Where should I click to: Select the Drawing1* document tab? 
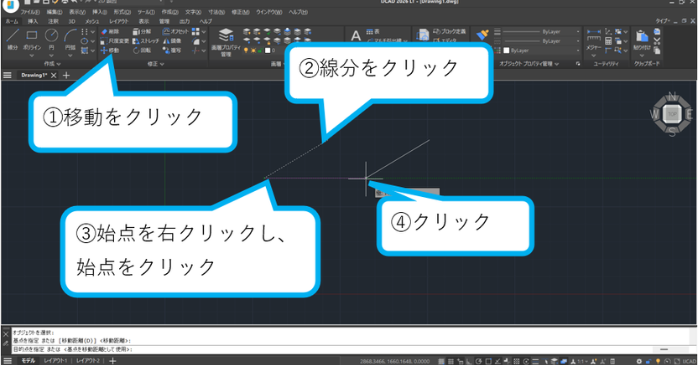pos(34,75)
